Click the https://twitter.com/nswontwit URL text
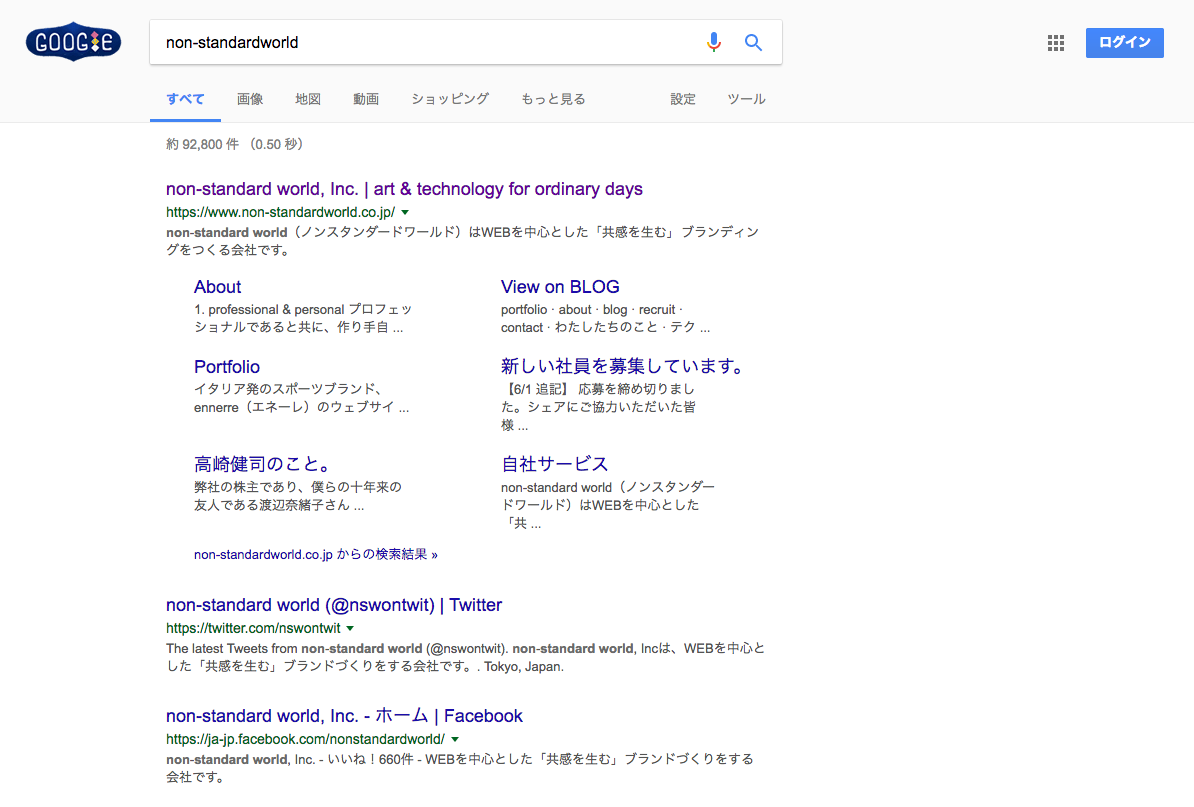1194x807 pixels. point(253,628)
